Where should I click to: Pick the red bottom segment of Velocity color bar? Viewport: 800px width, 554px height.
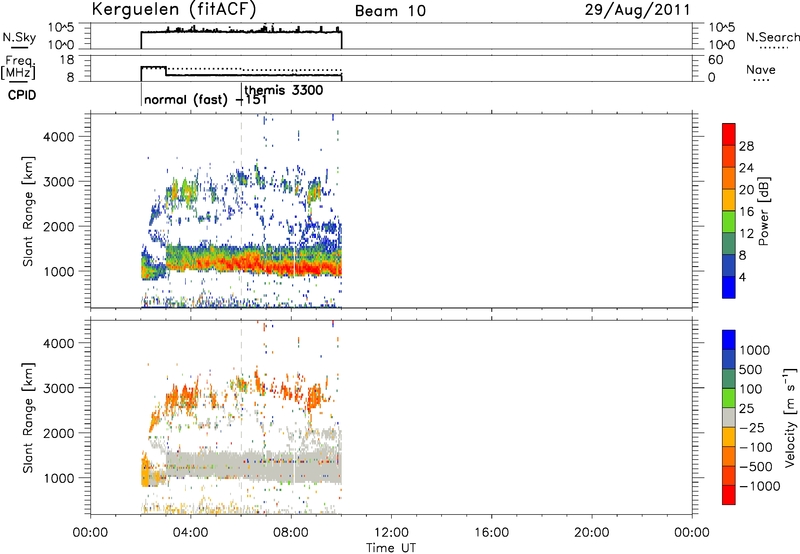pos(729,495)
